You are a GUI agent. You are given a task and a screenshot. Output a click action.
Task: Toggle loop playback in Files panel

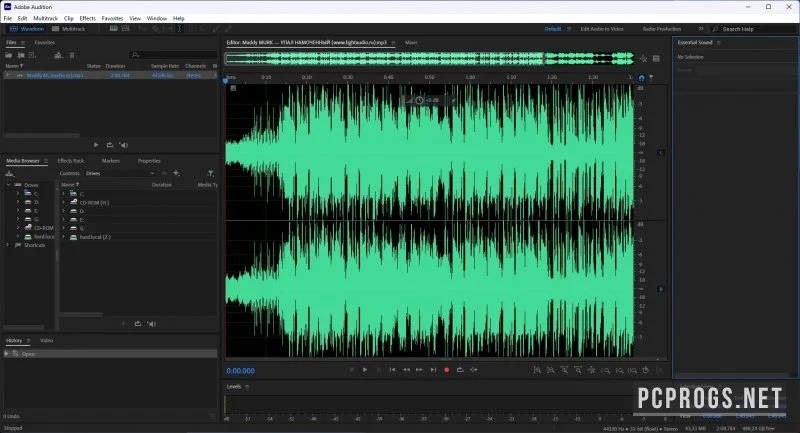110,145
